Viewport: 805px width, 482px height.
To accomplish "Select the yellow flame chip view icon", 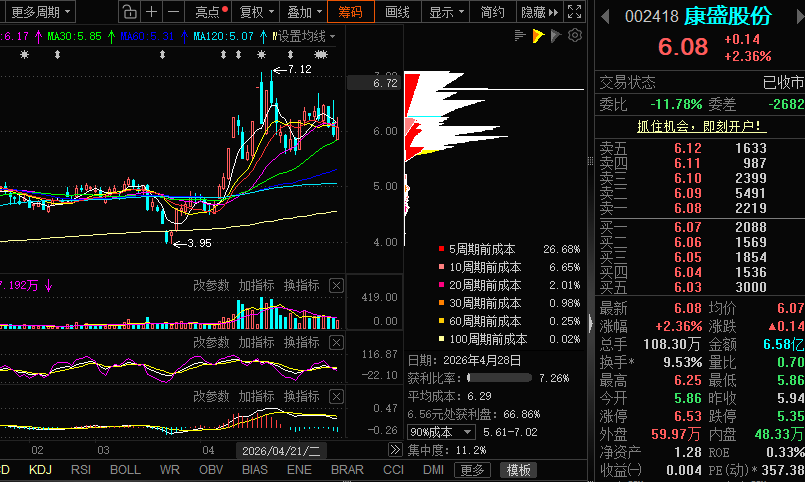I will [x=538, y=35].
